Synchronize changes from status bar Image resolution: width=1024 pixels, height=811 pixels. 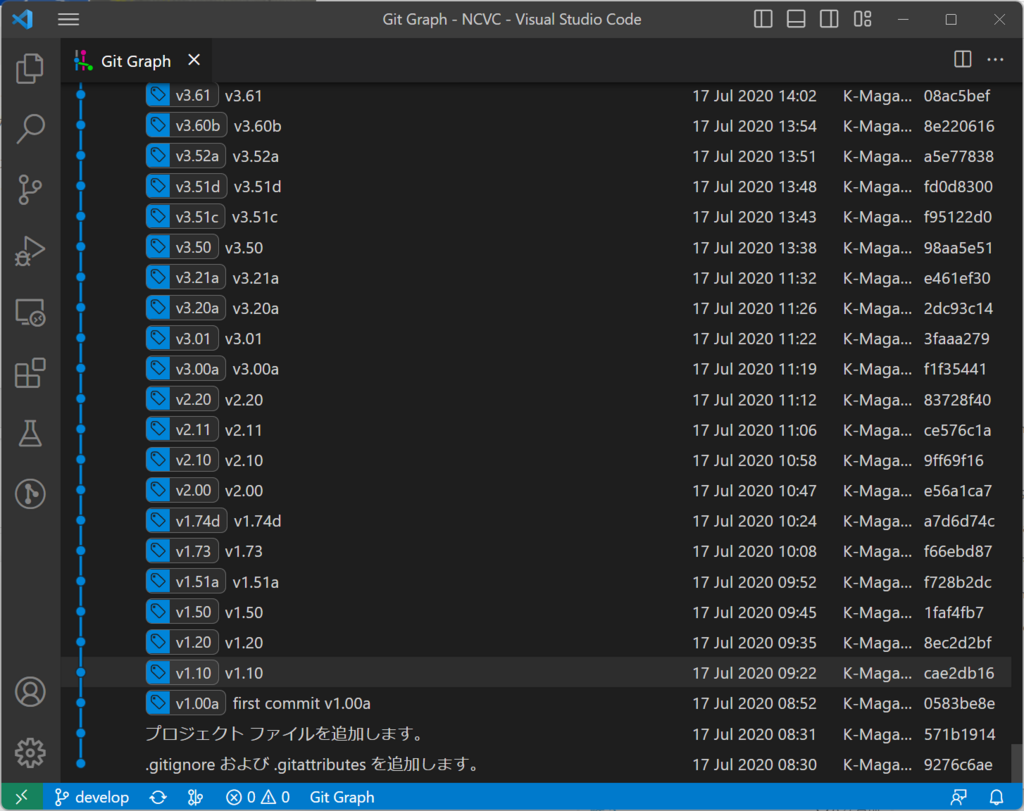[x=158, y=797]
